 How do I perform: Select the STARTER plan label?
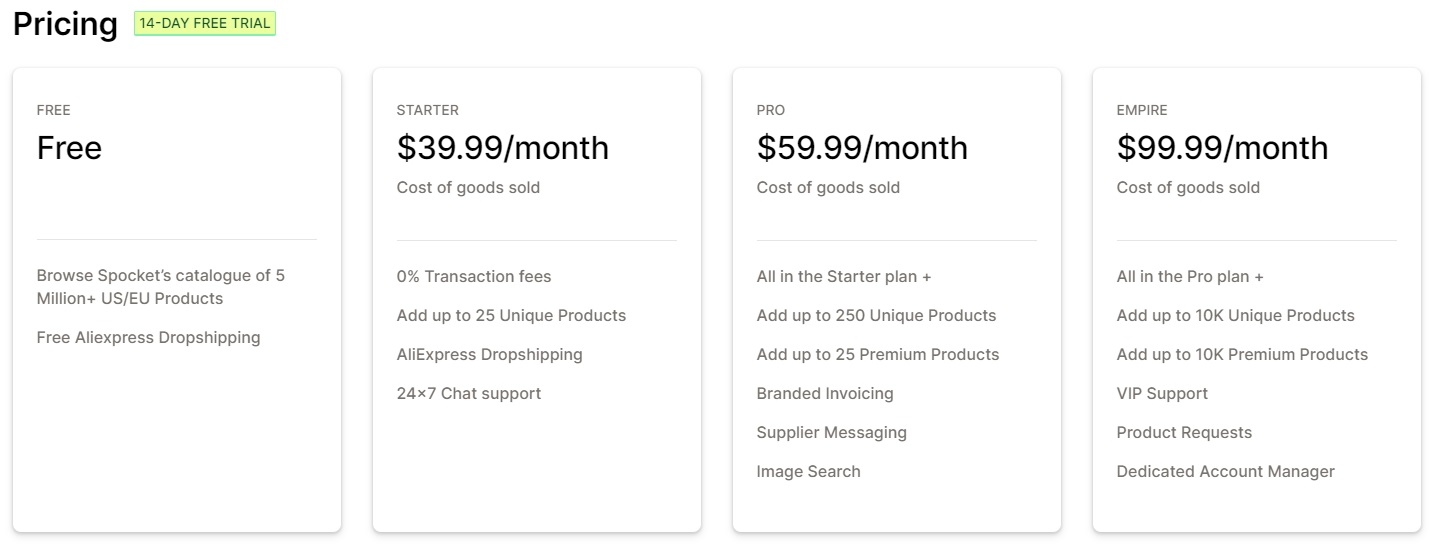click(x=428, y=110)
